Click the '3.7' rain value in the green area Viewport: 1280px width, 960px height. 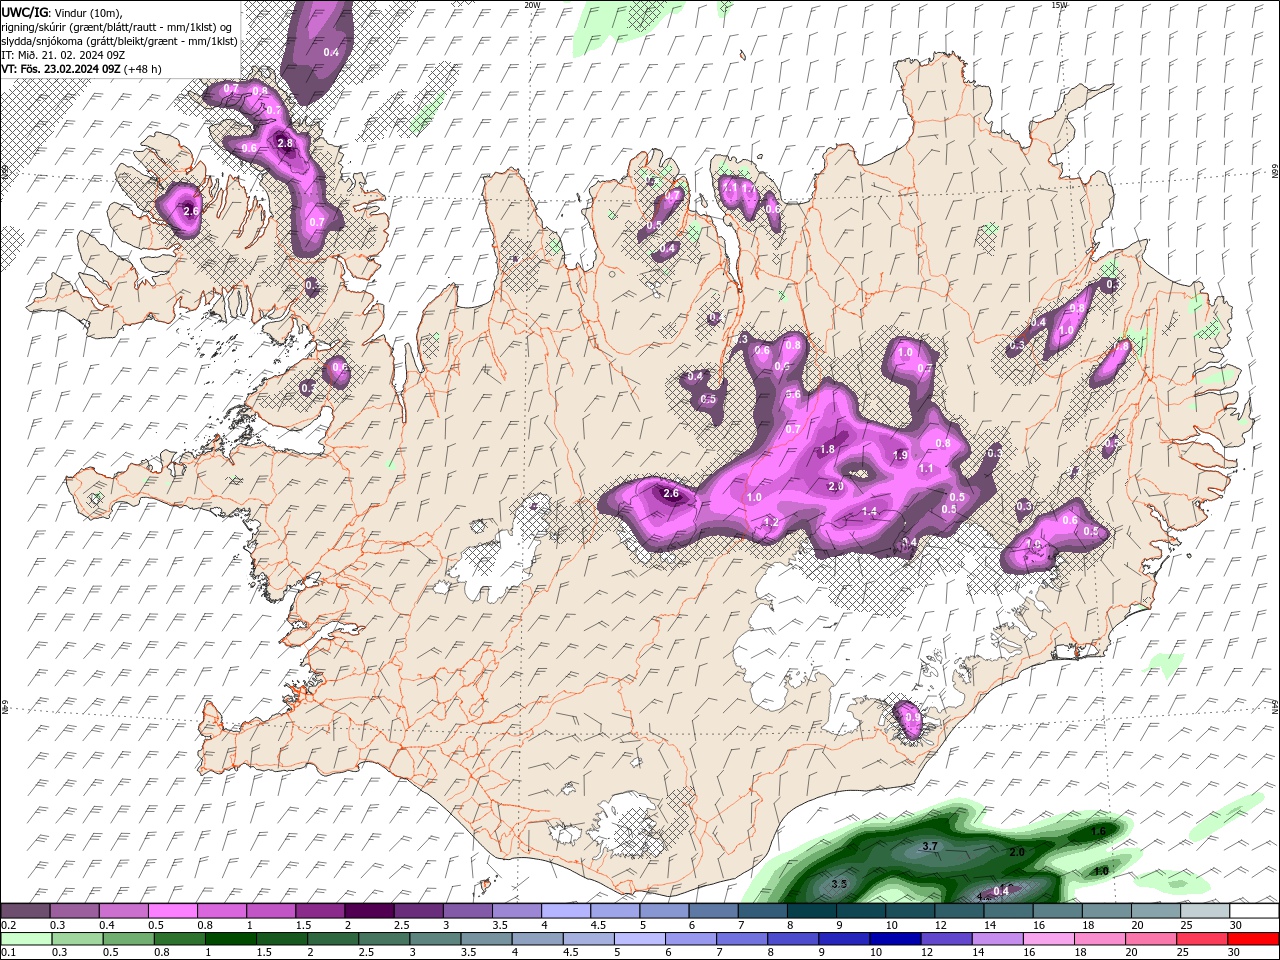(930, 846)
